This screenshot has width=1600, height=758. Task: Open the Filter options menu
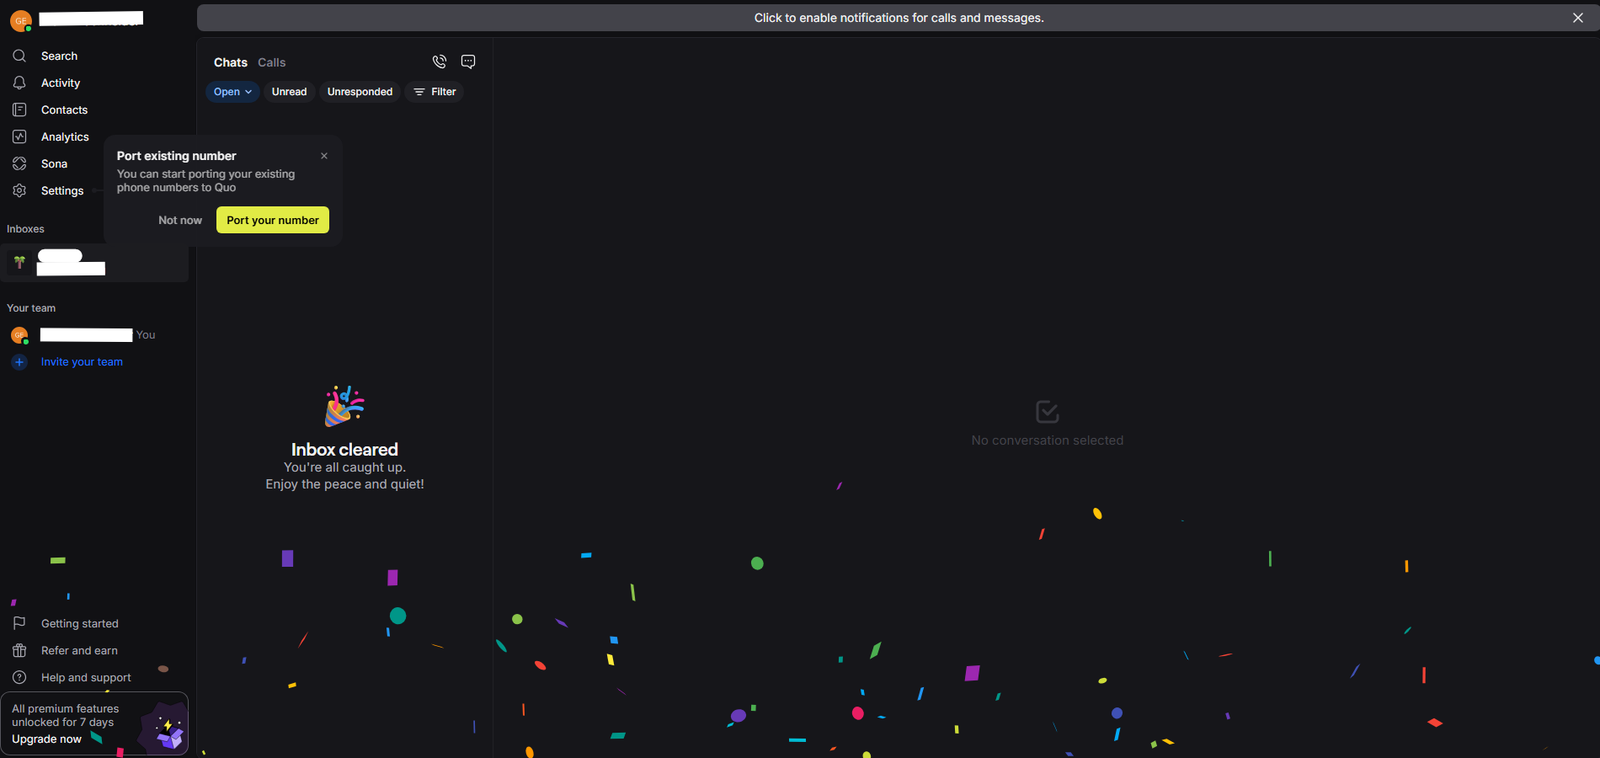point(434,92)
